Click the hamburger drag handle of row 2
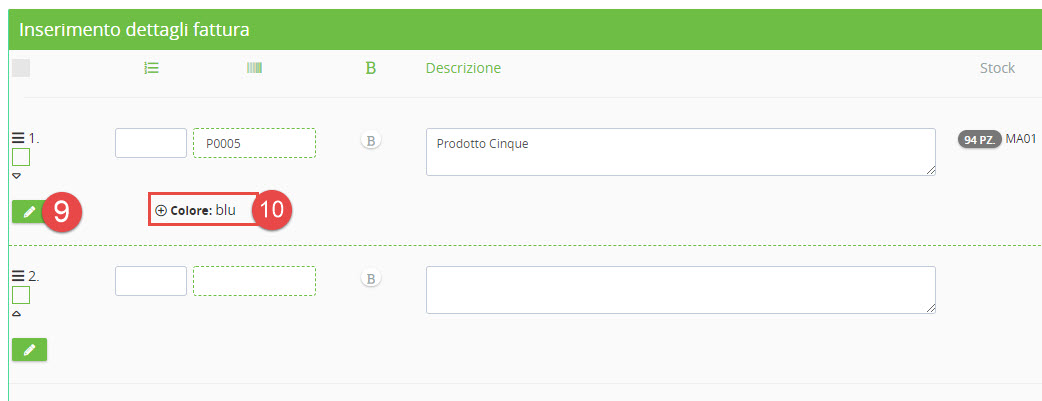 [x=17, y=275]
